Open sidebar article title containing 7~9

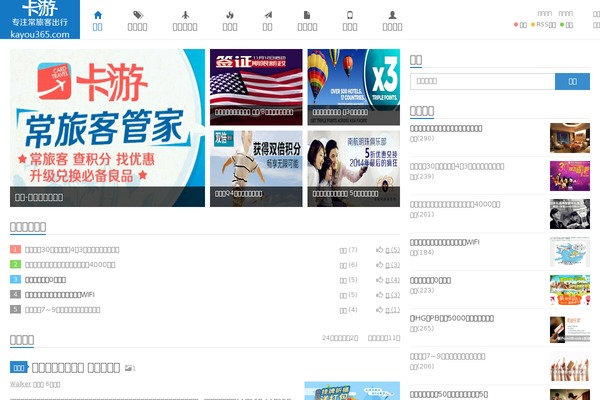(x=447, y=356)
